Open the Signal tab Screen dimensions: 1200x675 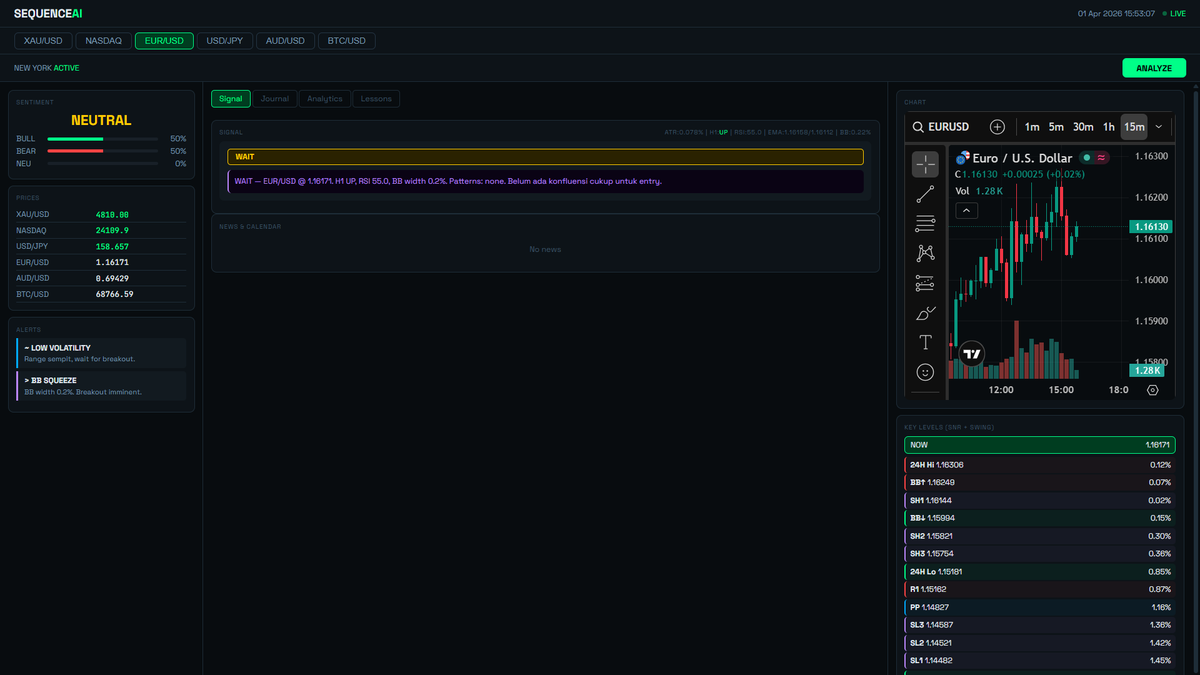231,99
